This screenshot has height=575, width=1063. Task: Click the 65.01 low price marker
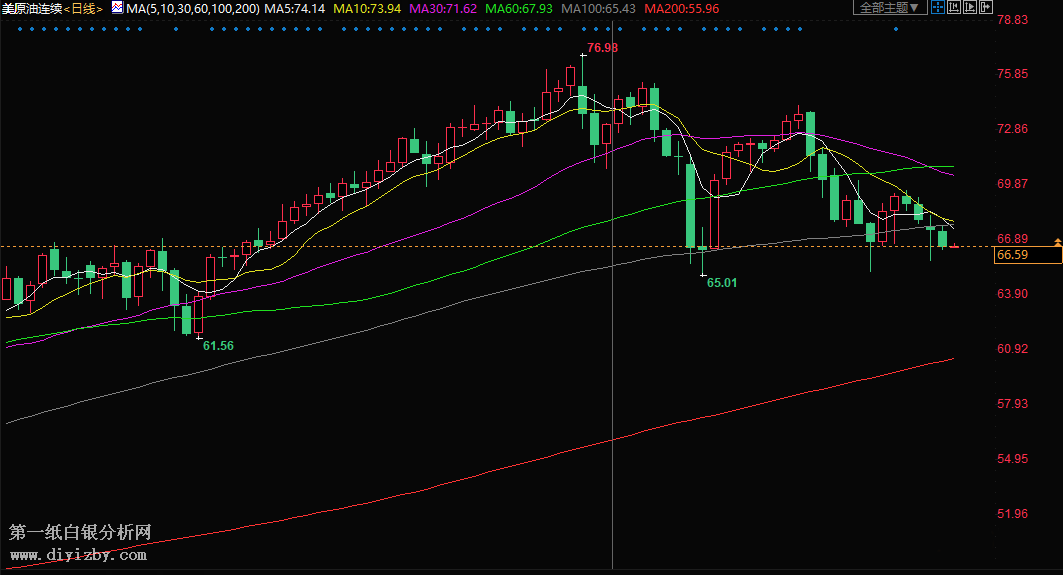722,283
